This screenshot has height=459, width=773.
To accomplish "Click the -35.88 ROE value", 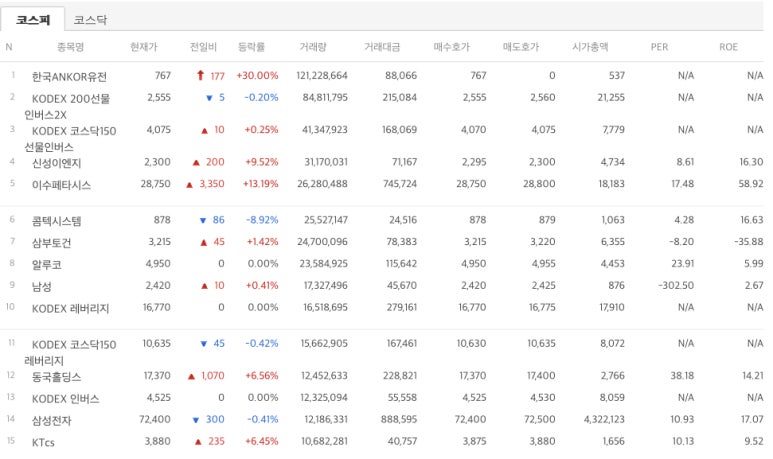I will pyautogui.click(x=749, y=242).
